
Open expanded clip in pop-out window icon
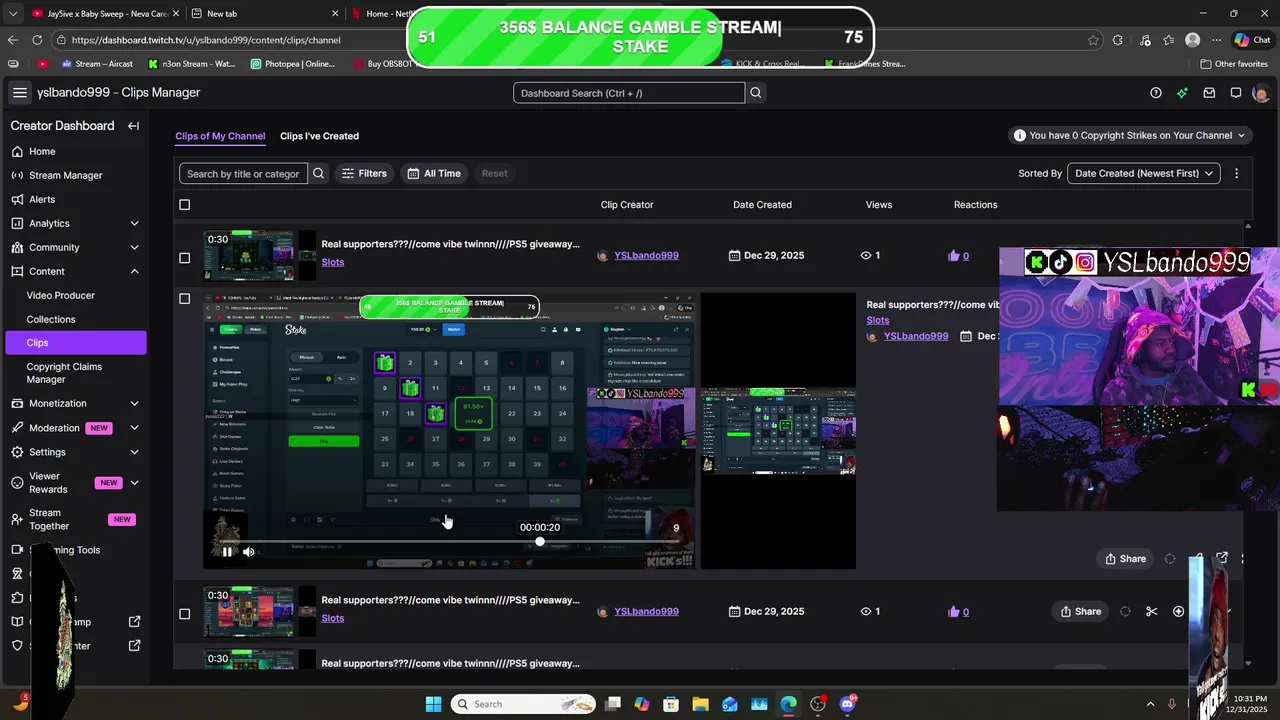click(1222, 558)
